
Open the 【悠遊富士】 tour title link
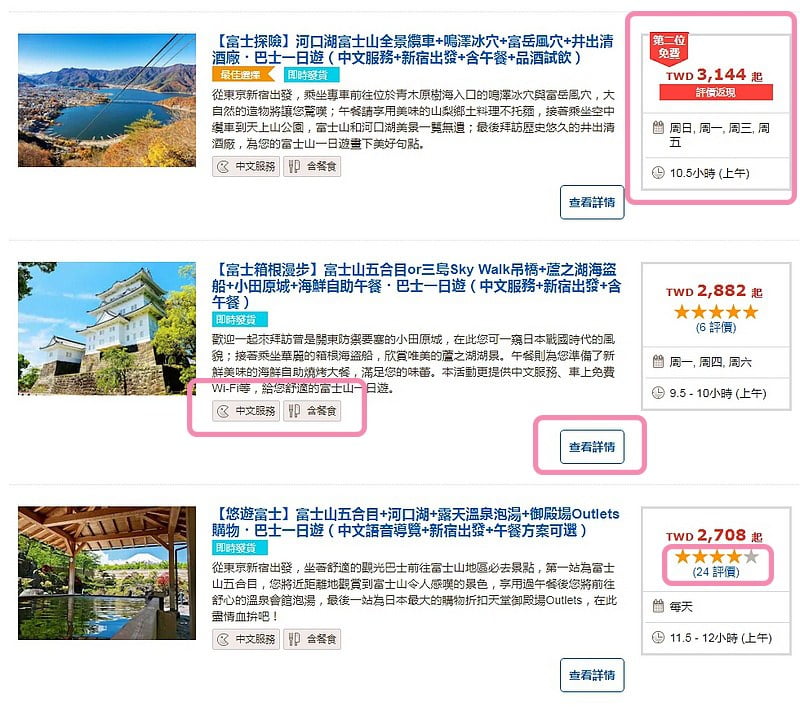(416, 522)
